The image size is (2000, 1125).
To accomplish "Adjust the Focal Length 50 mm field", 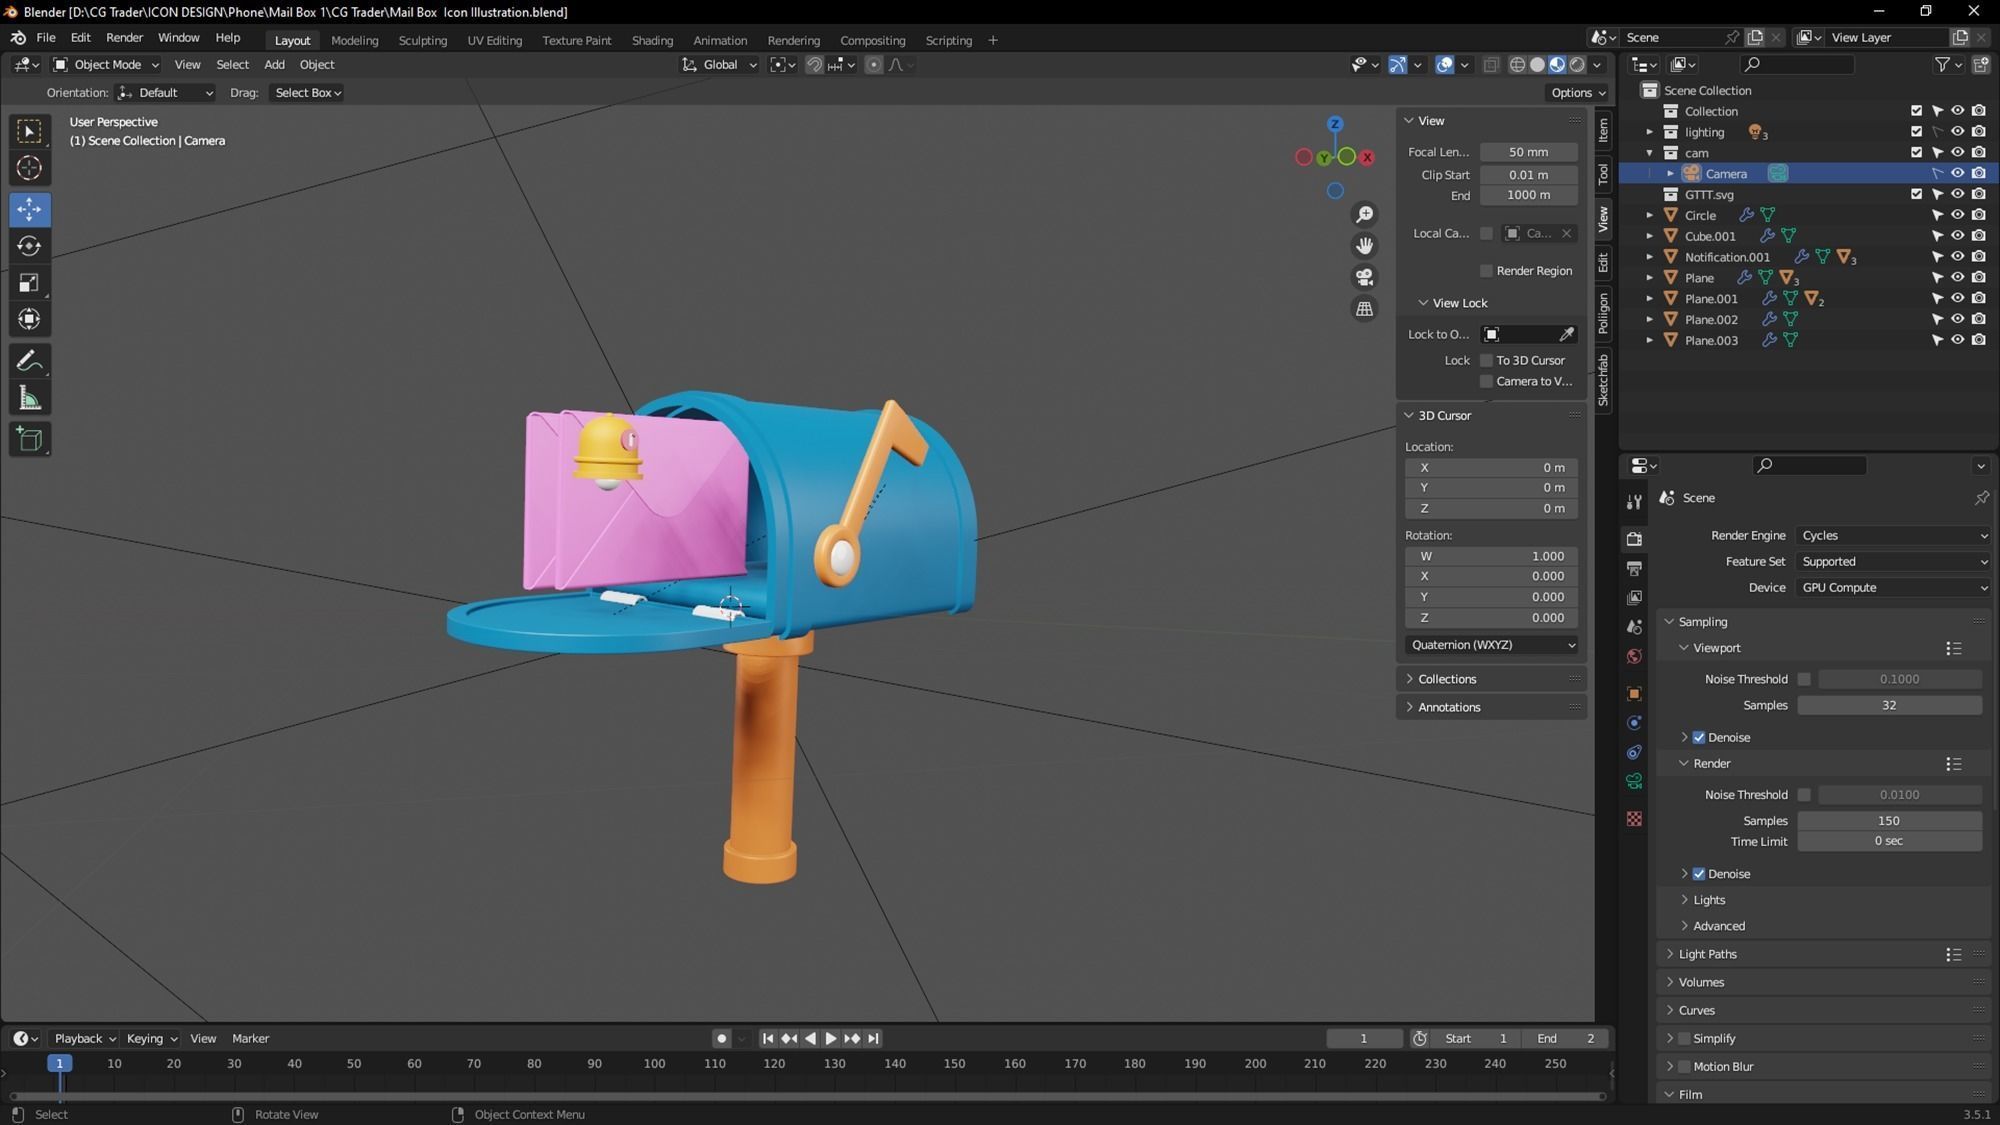I will point(1528,152).
